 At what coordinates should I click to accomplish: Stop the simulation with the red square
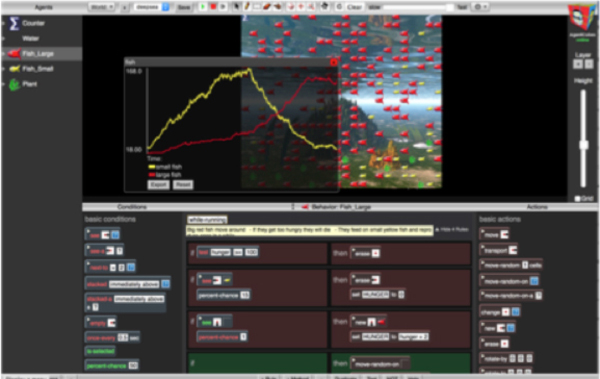[x=213, y=7]
